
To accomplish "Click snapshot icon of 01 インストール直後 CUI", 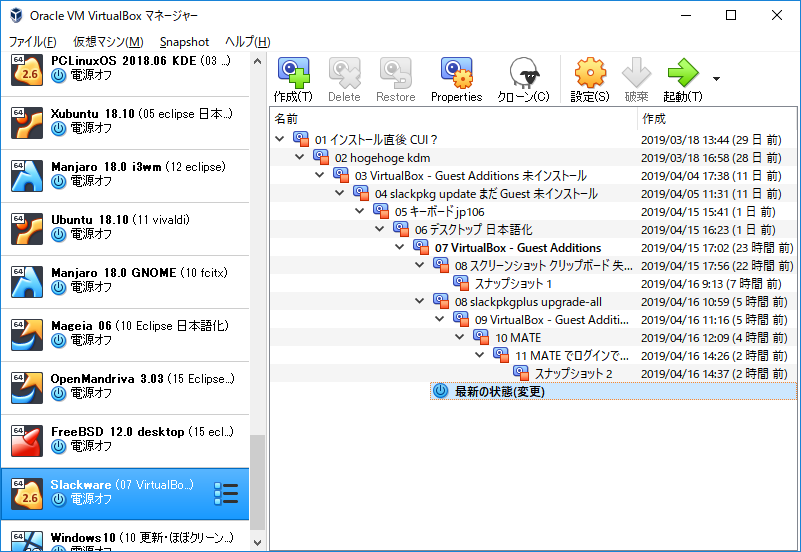I will (x=301, y=139).
